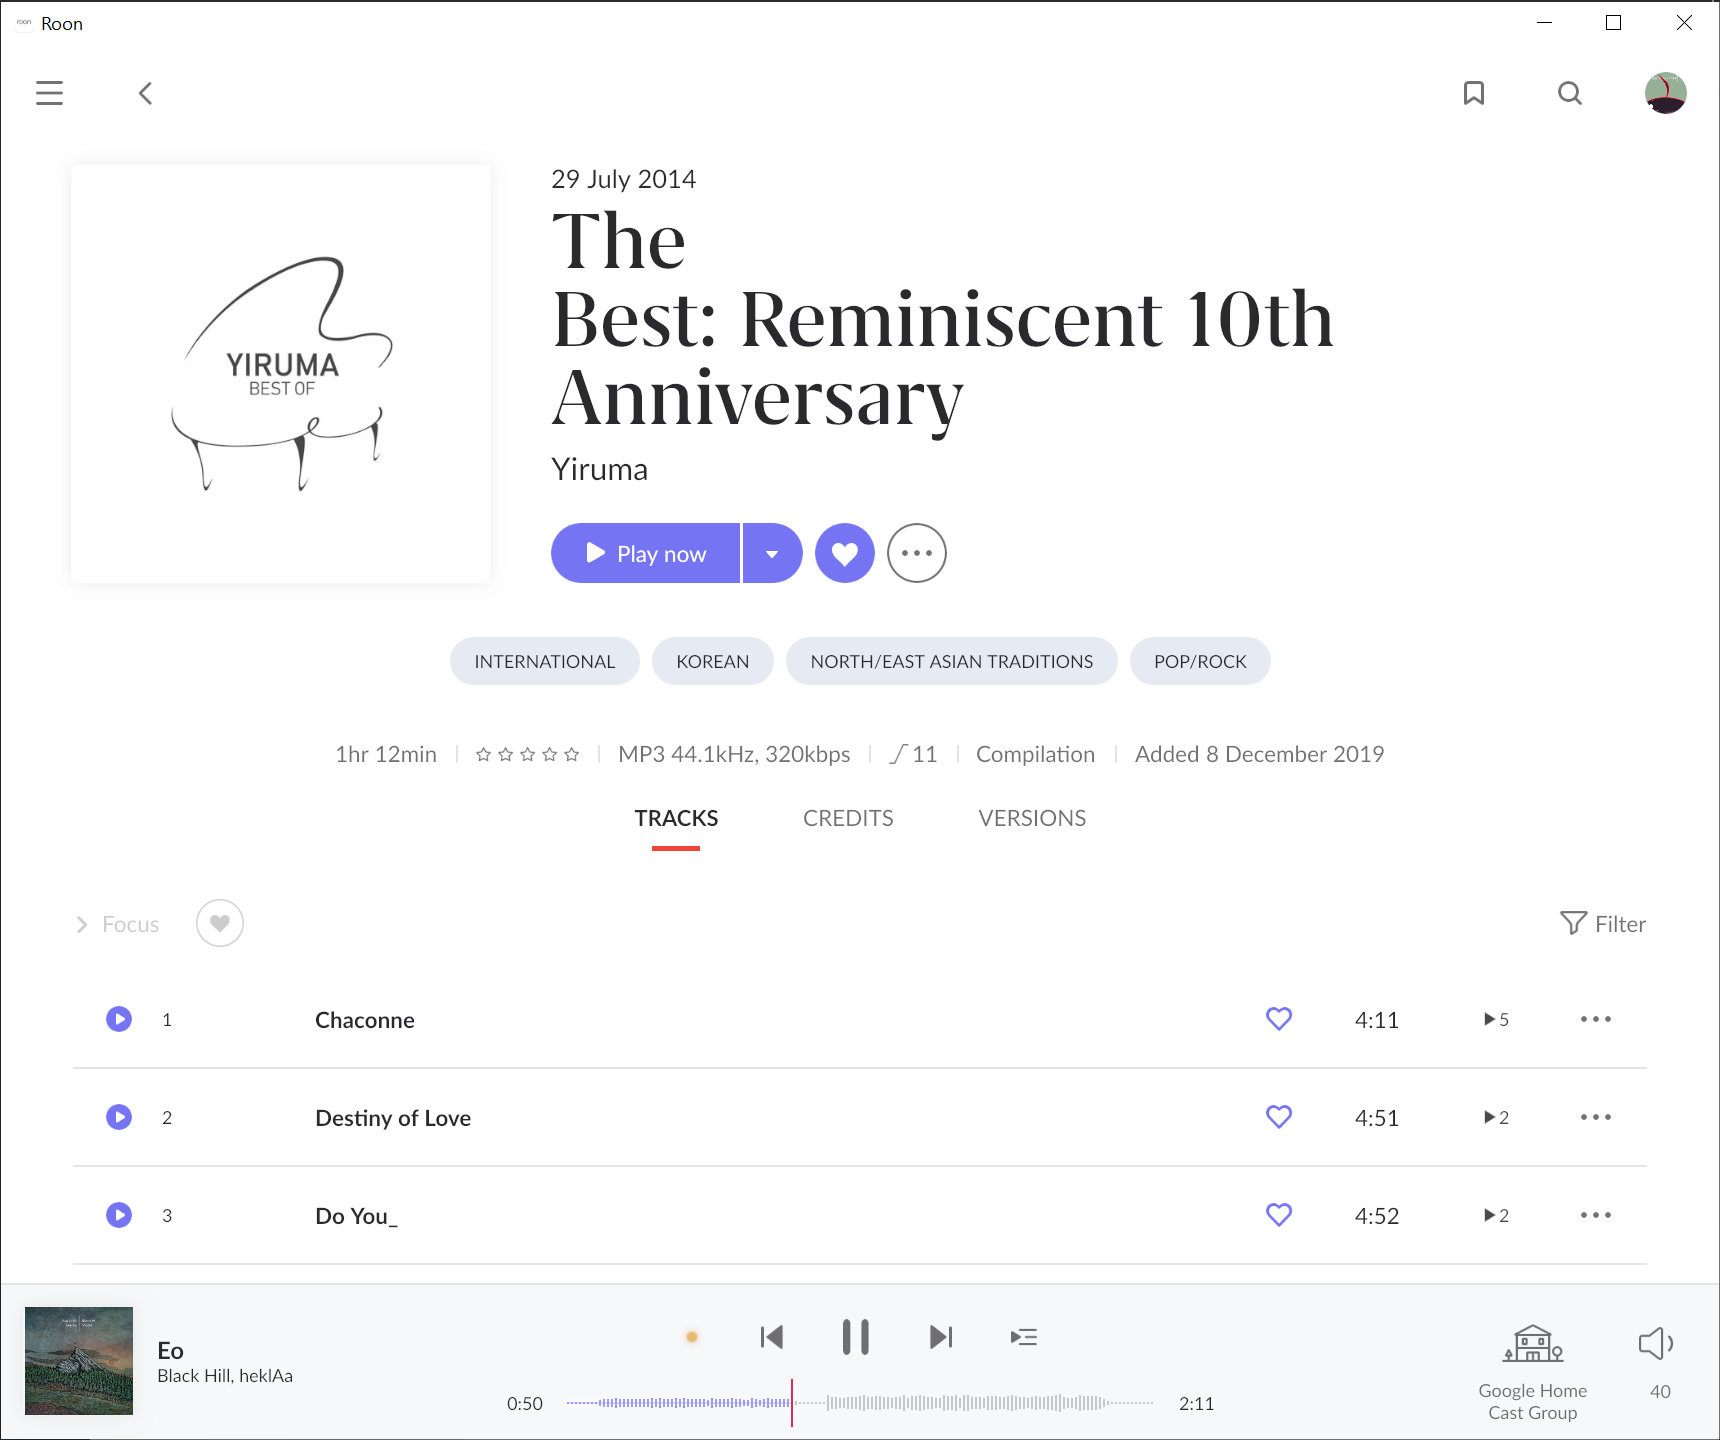Viewport: 1720px width, 1440px height.
Task: Select the KOREAN genre tag
Action: point(713,661)
